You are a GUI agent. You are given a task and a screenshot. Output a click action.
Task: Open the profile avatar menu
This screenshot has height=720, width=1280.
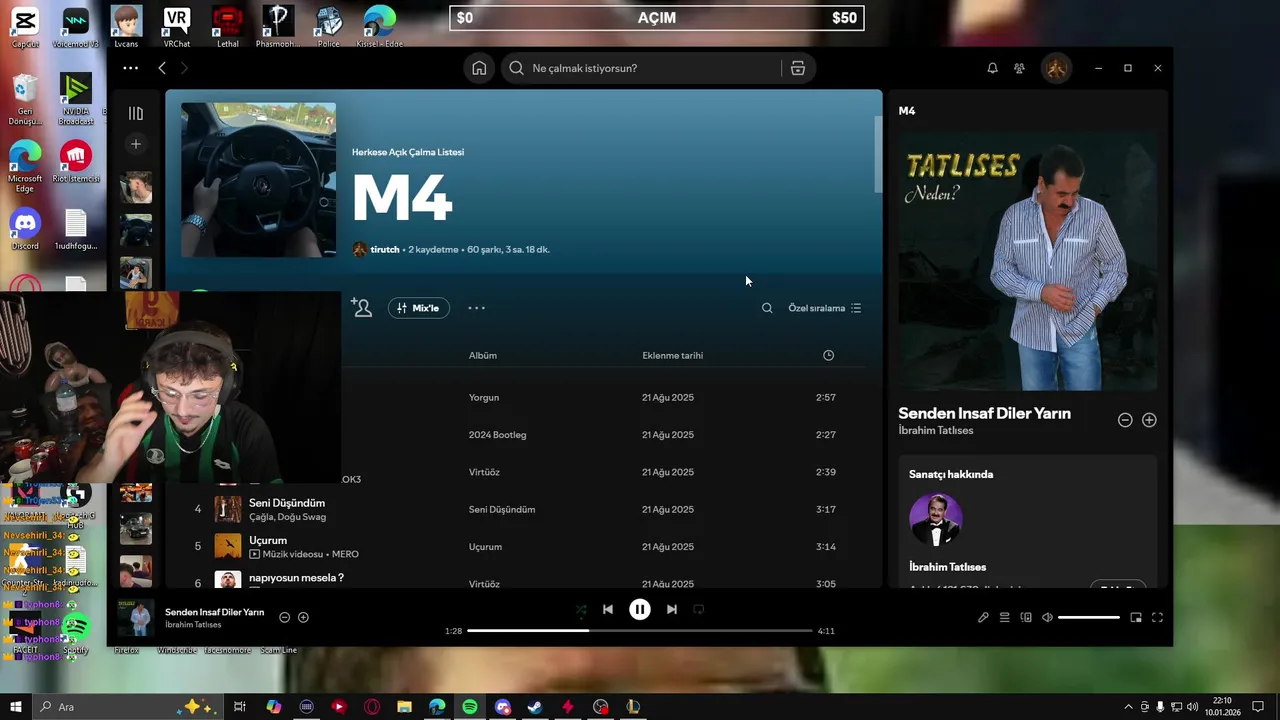[x=1056, y=68]
